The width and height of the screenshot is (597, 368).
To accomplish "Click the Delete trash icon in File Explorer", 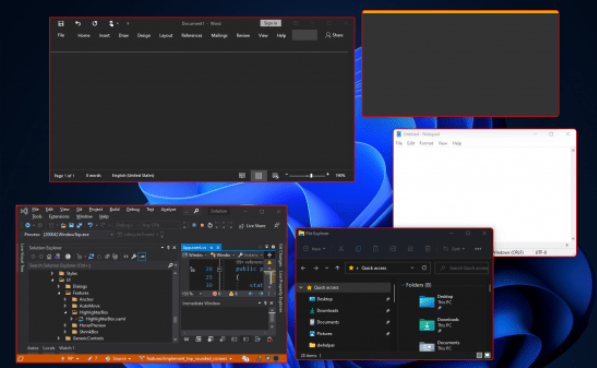I will (x=428, y=249).
